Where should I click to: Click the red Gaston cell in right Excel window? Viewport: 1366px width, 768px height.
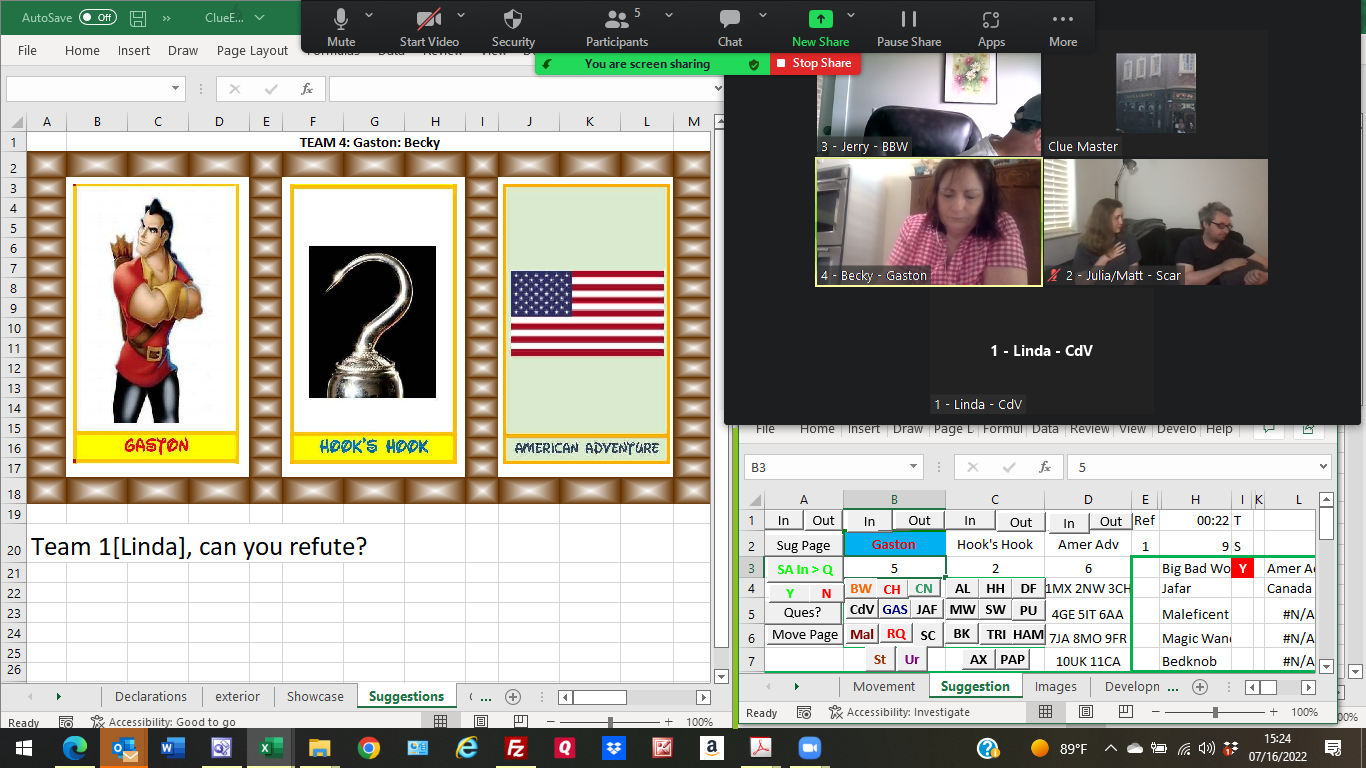894,545
